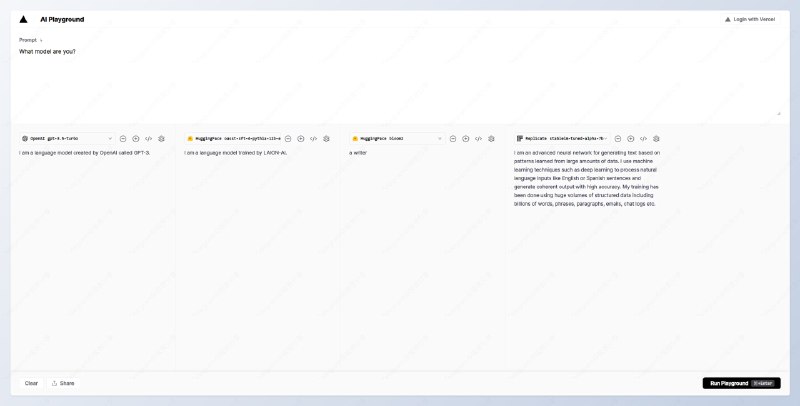The image size is (800, 406).
Task: View code for the HuggingFace bloomz panel
Action: [479, 138]
